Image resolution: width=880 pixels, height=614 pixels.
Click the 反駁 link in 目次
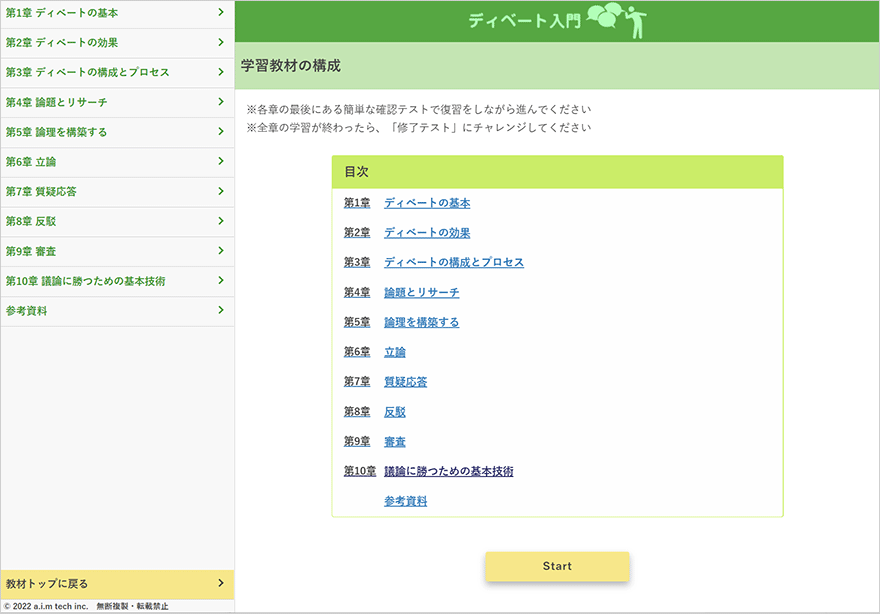(395, 411)
